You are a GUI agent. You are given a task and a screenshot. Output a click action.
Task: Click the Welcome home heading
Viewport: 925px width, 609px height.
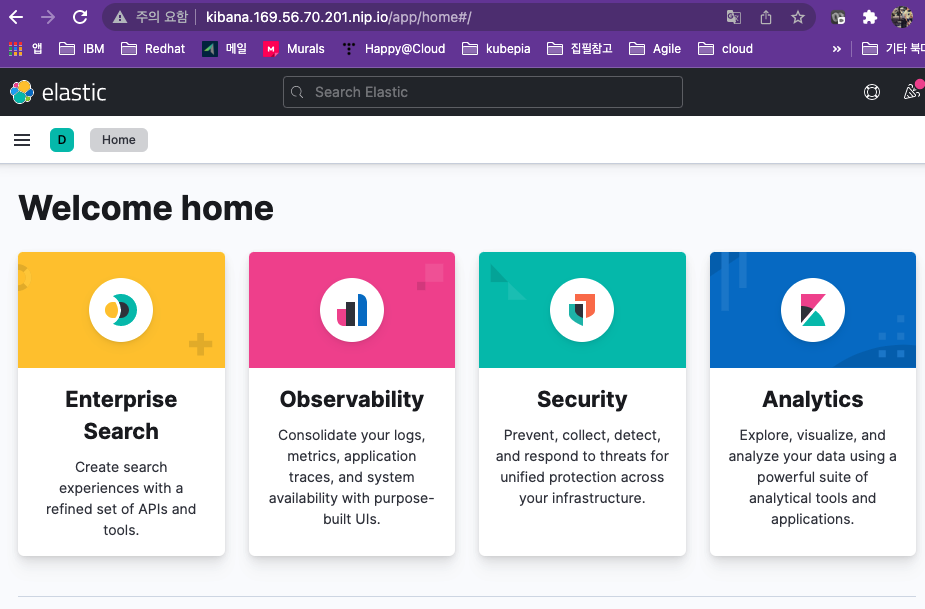coord(146,208)
